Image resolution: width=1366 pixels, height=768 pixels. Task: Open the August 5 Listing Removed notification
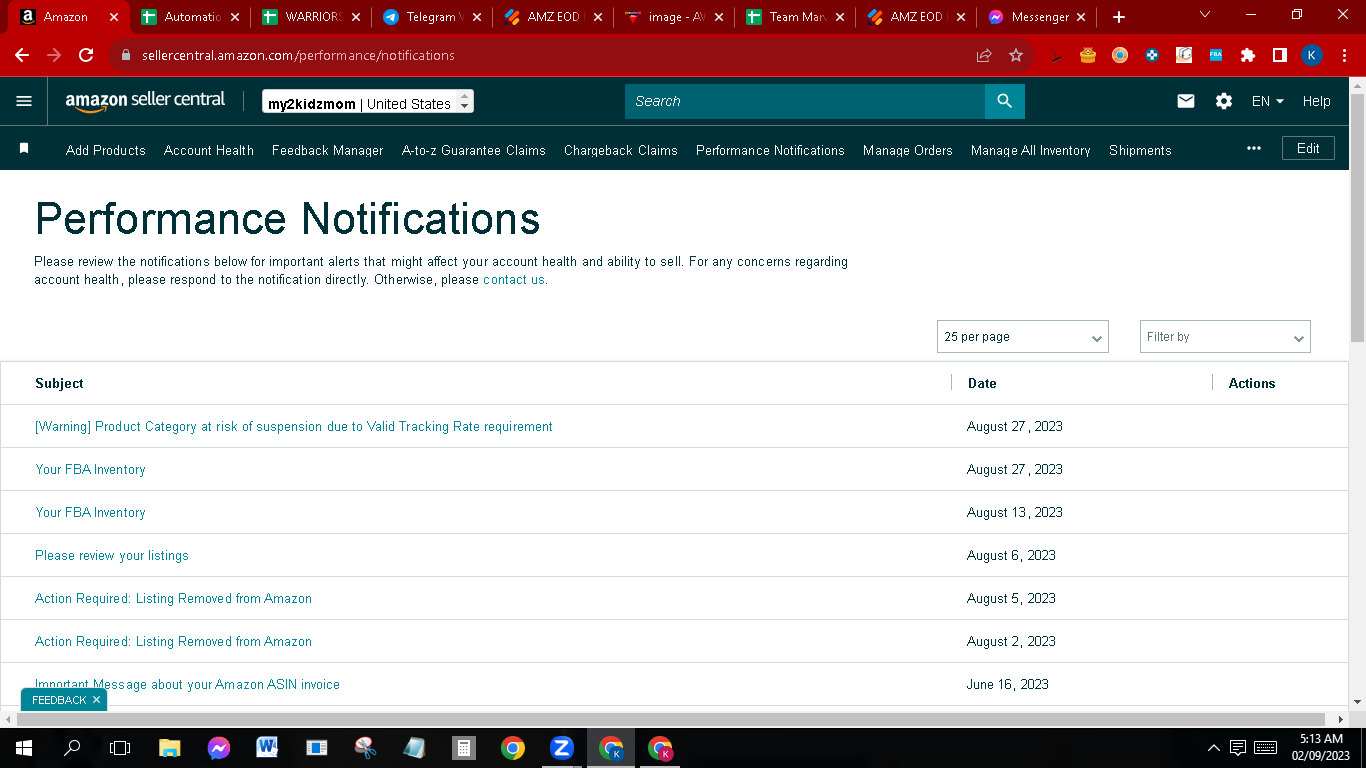pyautogui.click(x=173, y=598)
